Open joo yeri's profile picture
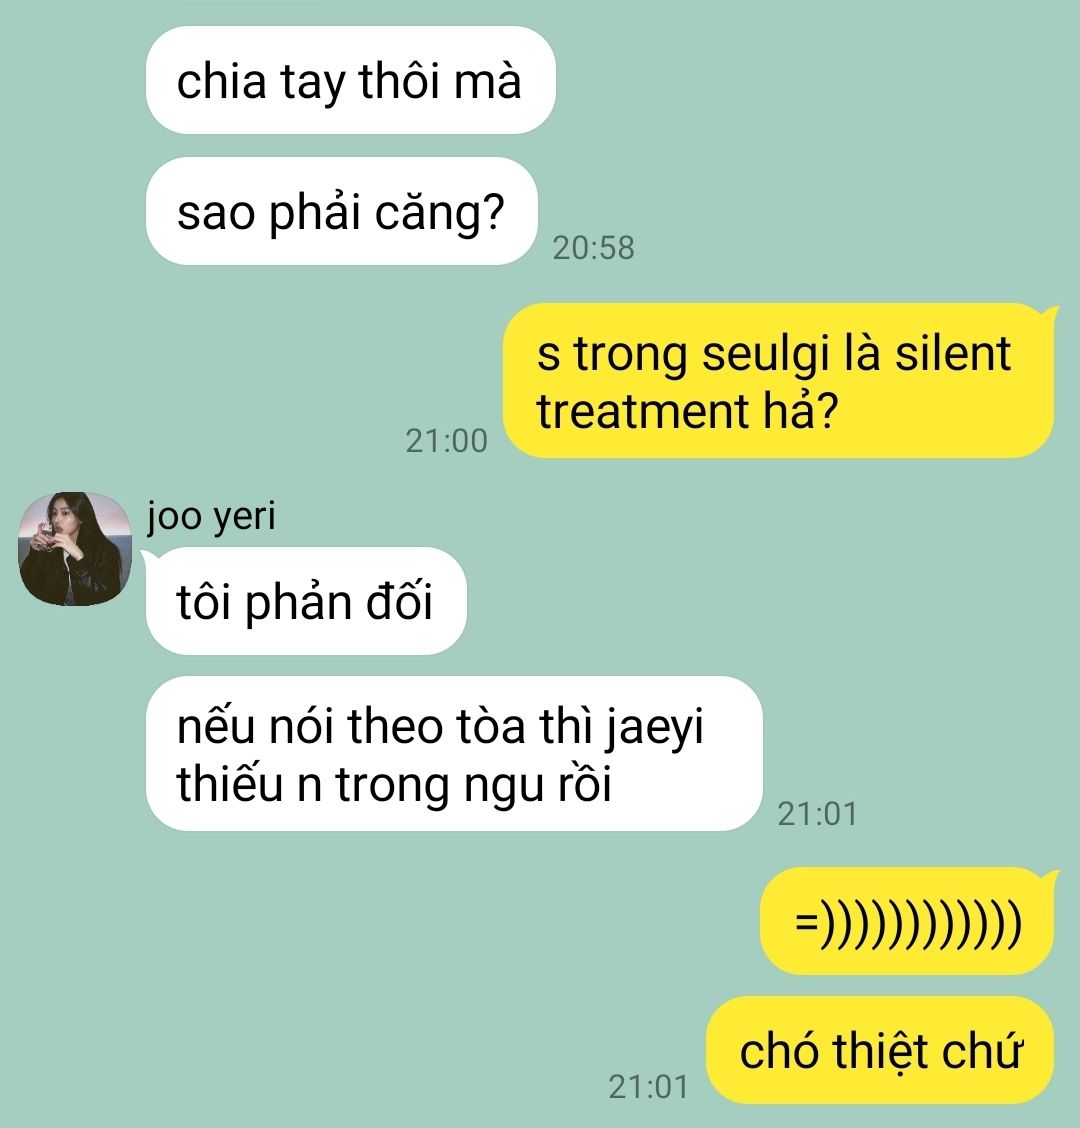The width and height of the screenshot is (1080, 1128). 75,549
